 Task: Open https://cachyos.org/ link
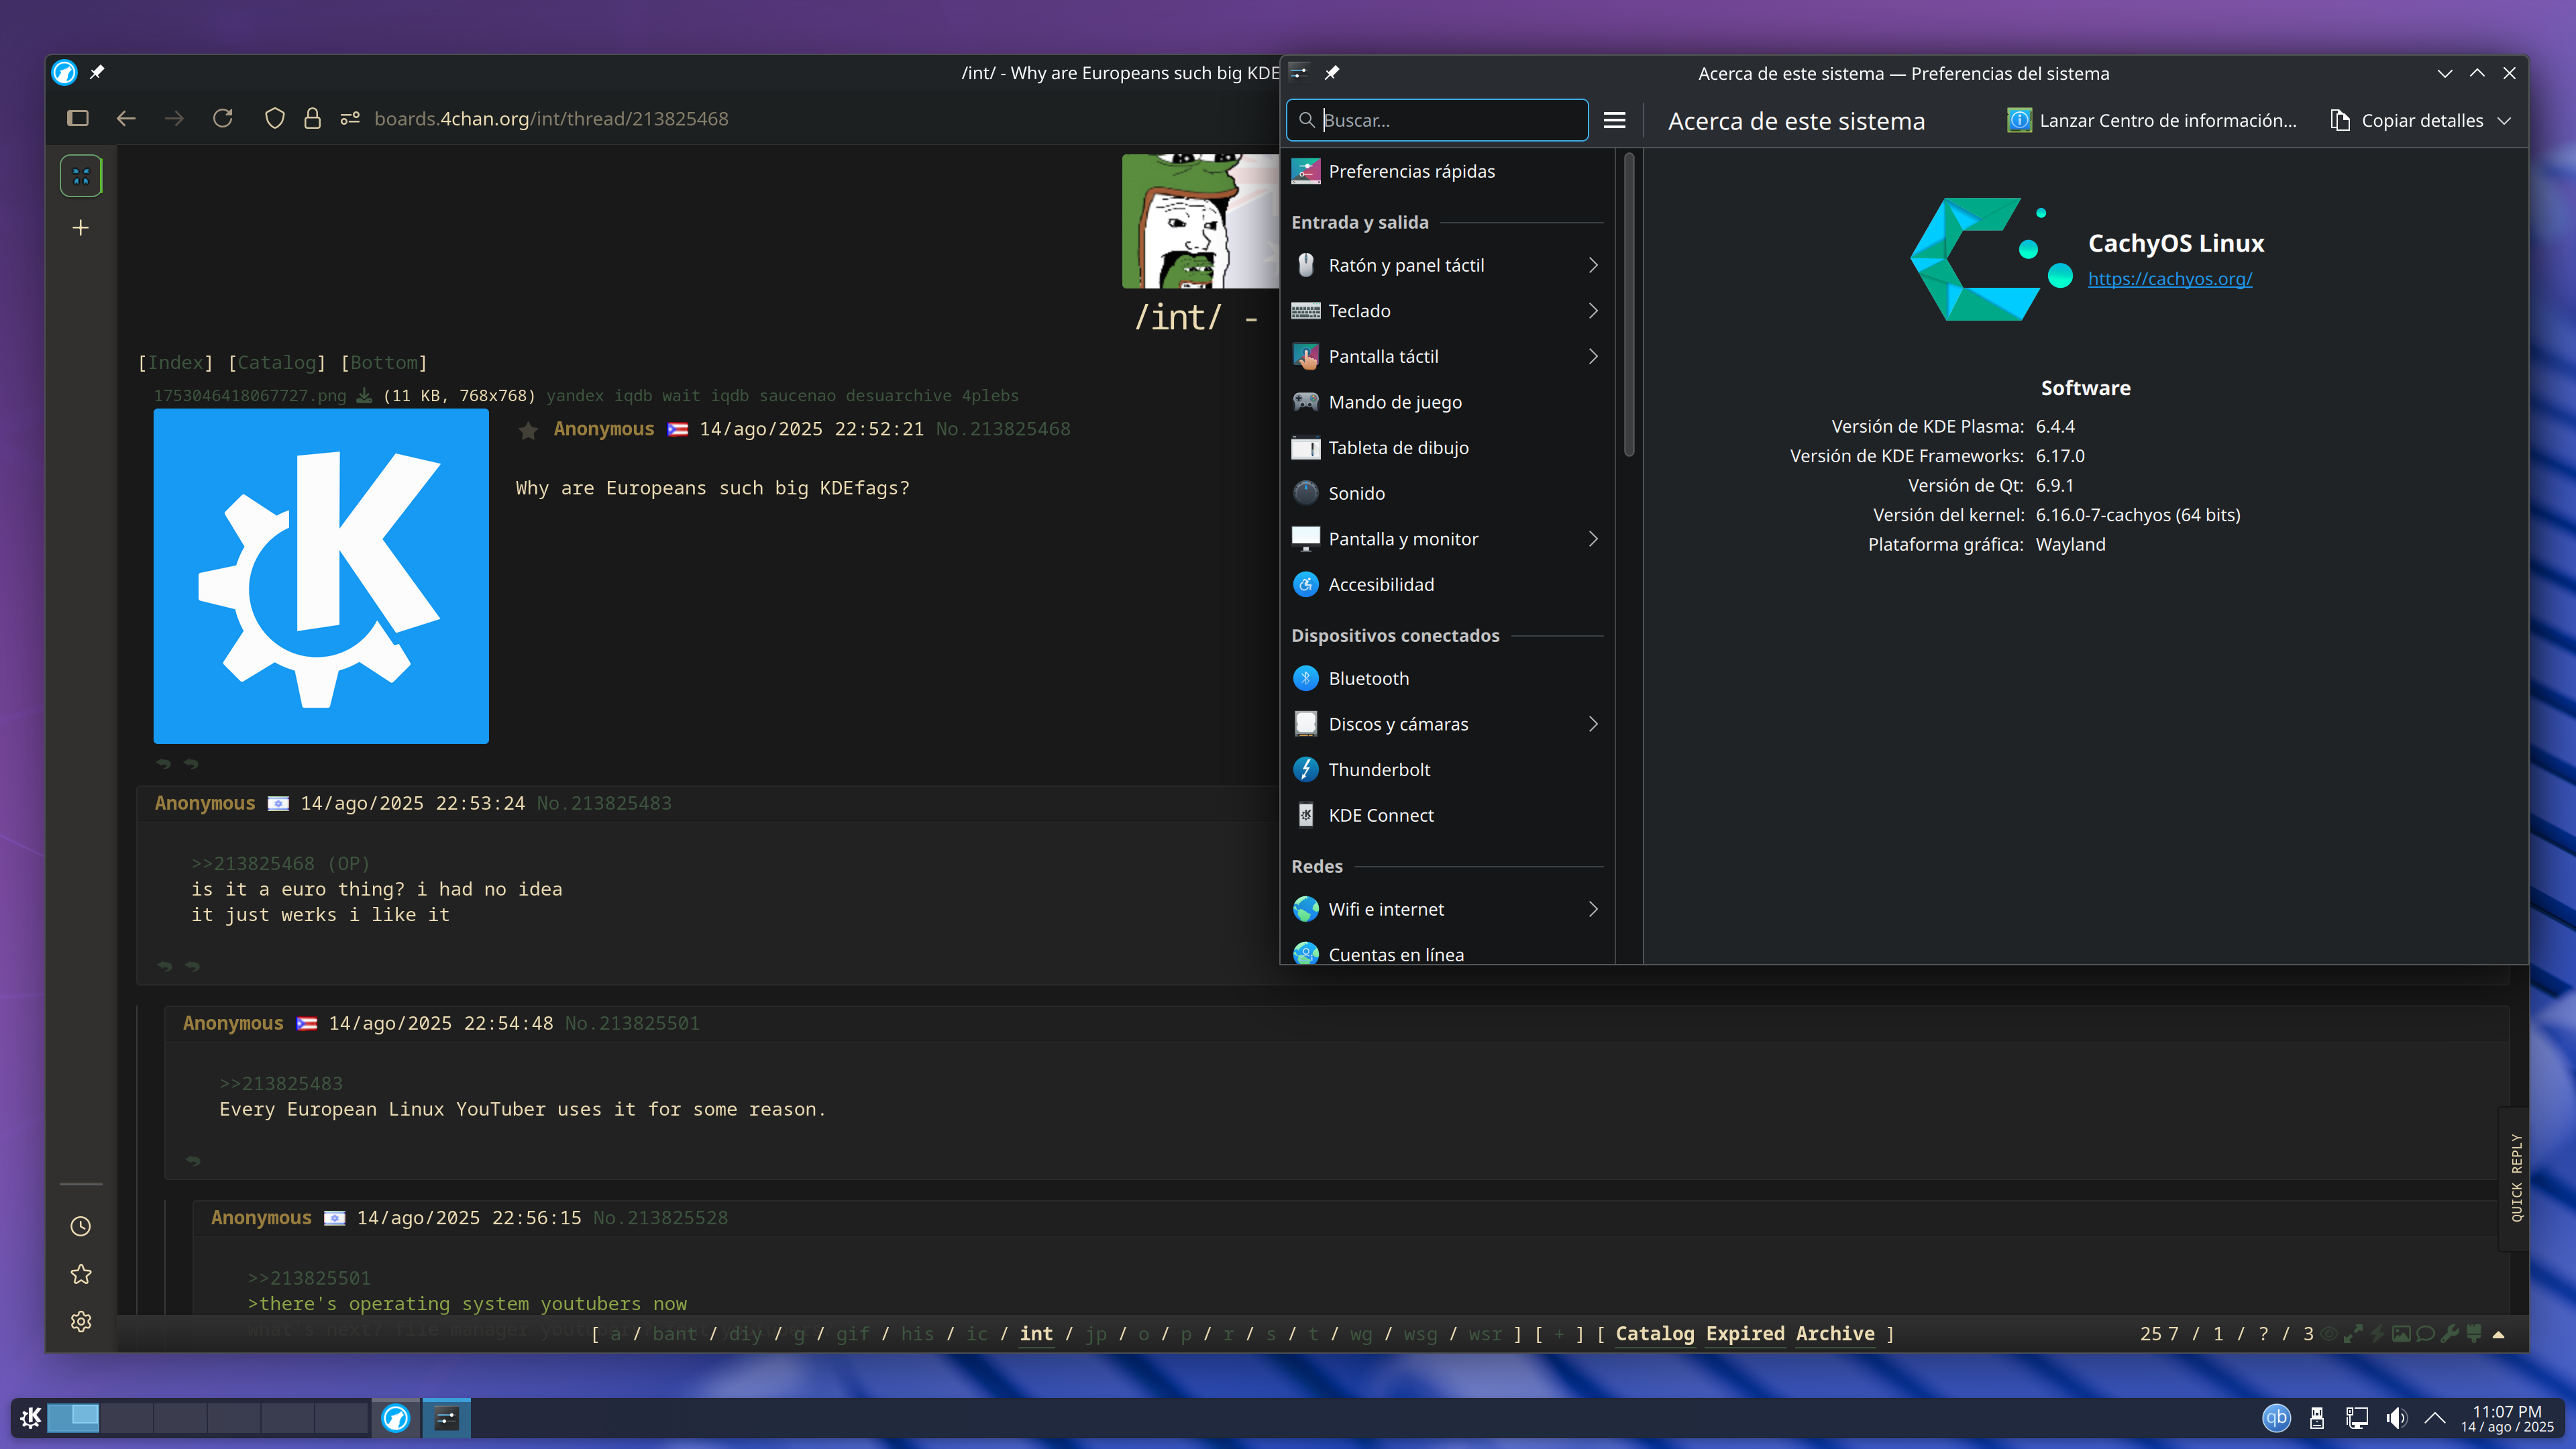click(2169, 279)
